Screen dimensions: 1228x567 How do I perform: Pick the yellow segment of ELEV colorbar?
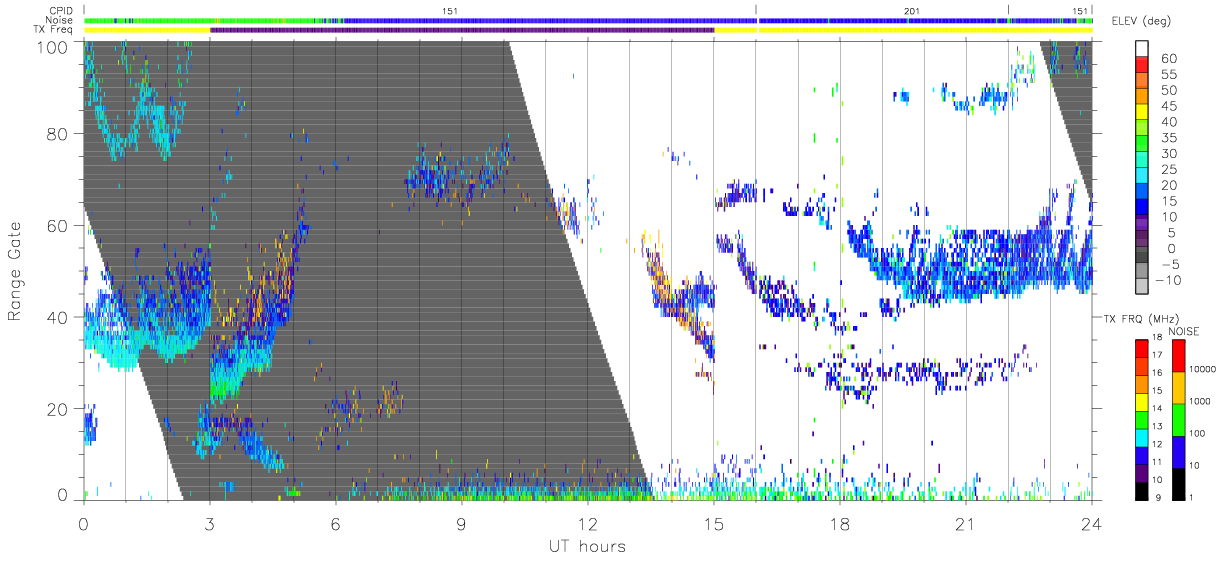pos(1143,112)
